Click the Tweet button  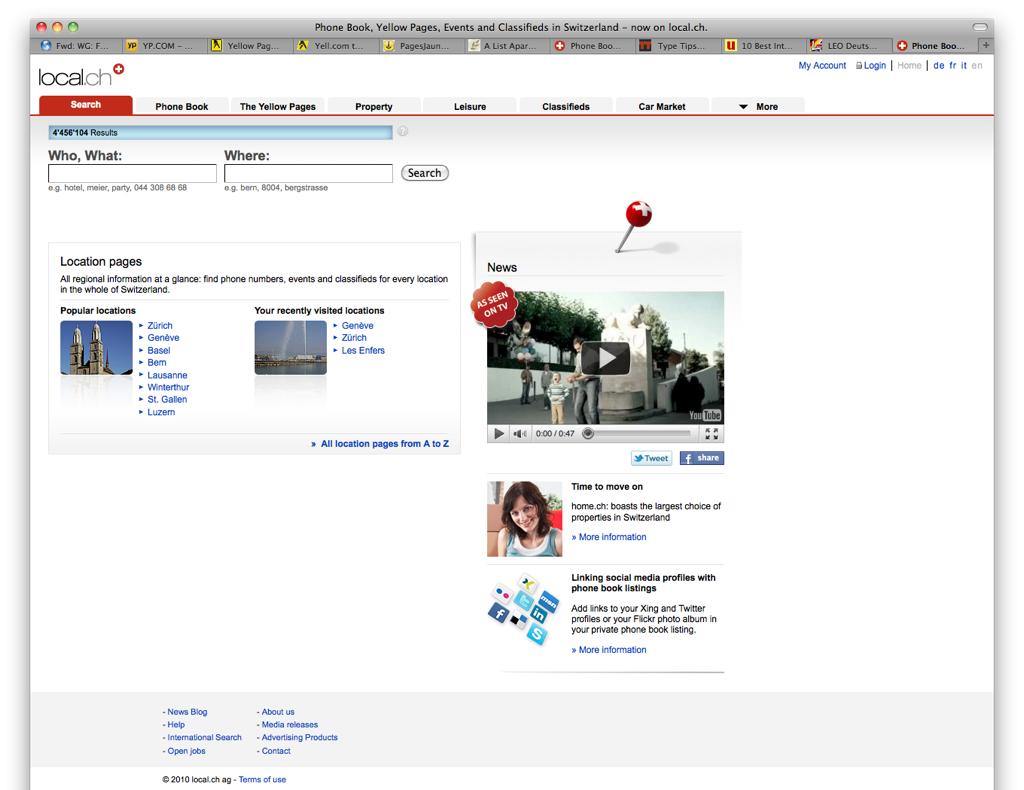tap(651, 458)
